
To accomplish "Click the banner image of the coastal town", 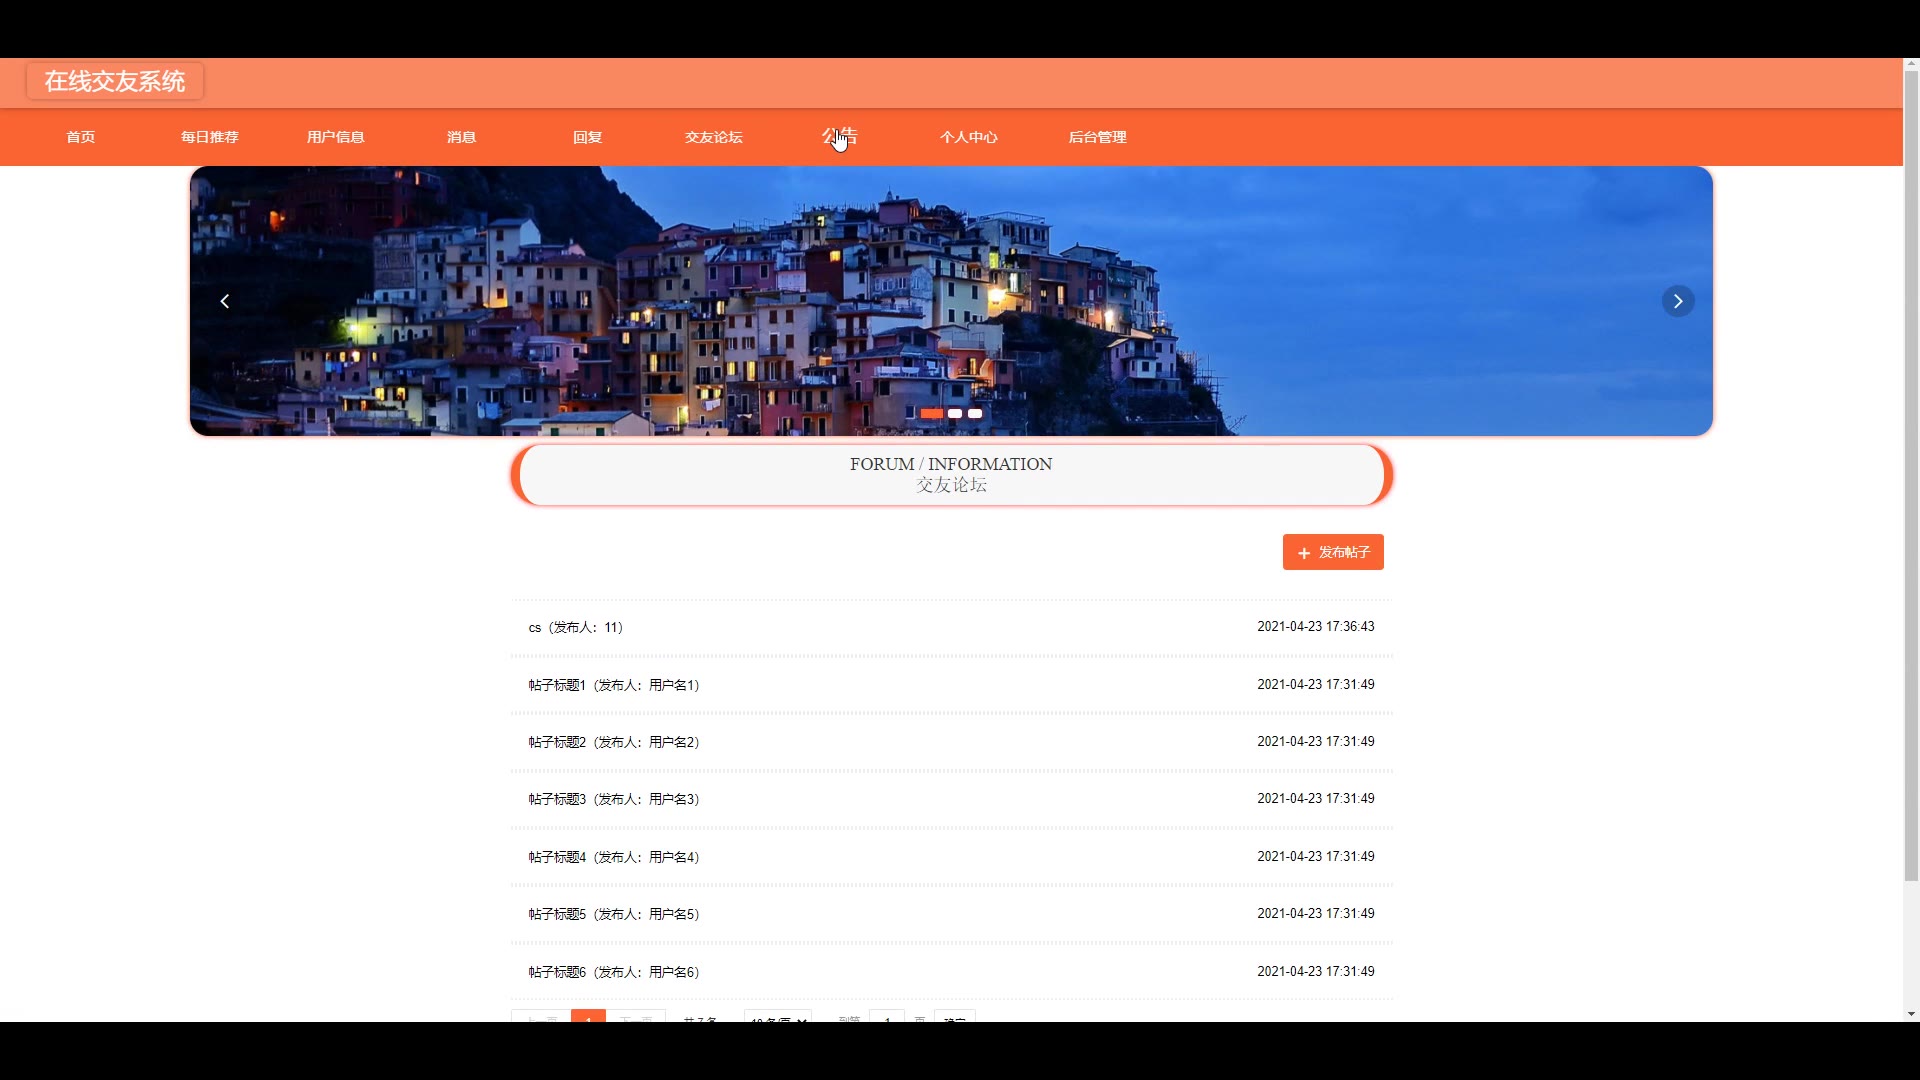I will [x=951, y=301].
